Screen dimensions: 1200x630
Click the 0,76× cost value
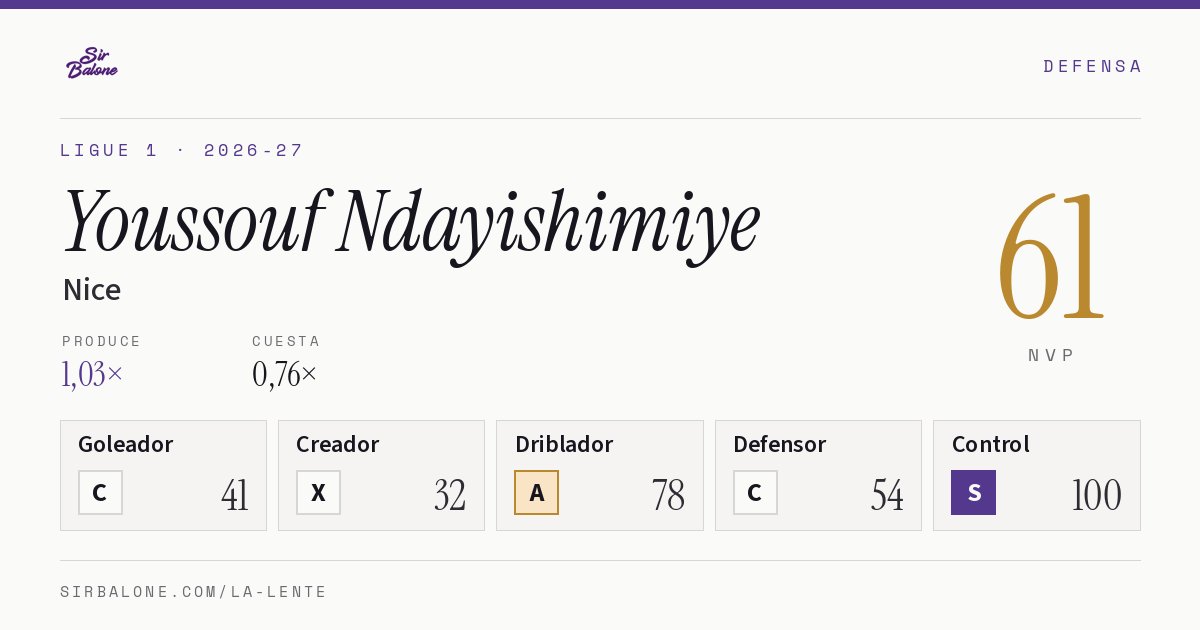coord(285,374)
